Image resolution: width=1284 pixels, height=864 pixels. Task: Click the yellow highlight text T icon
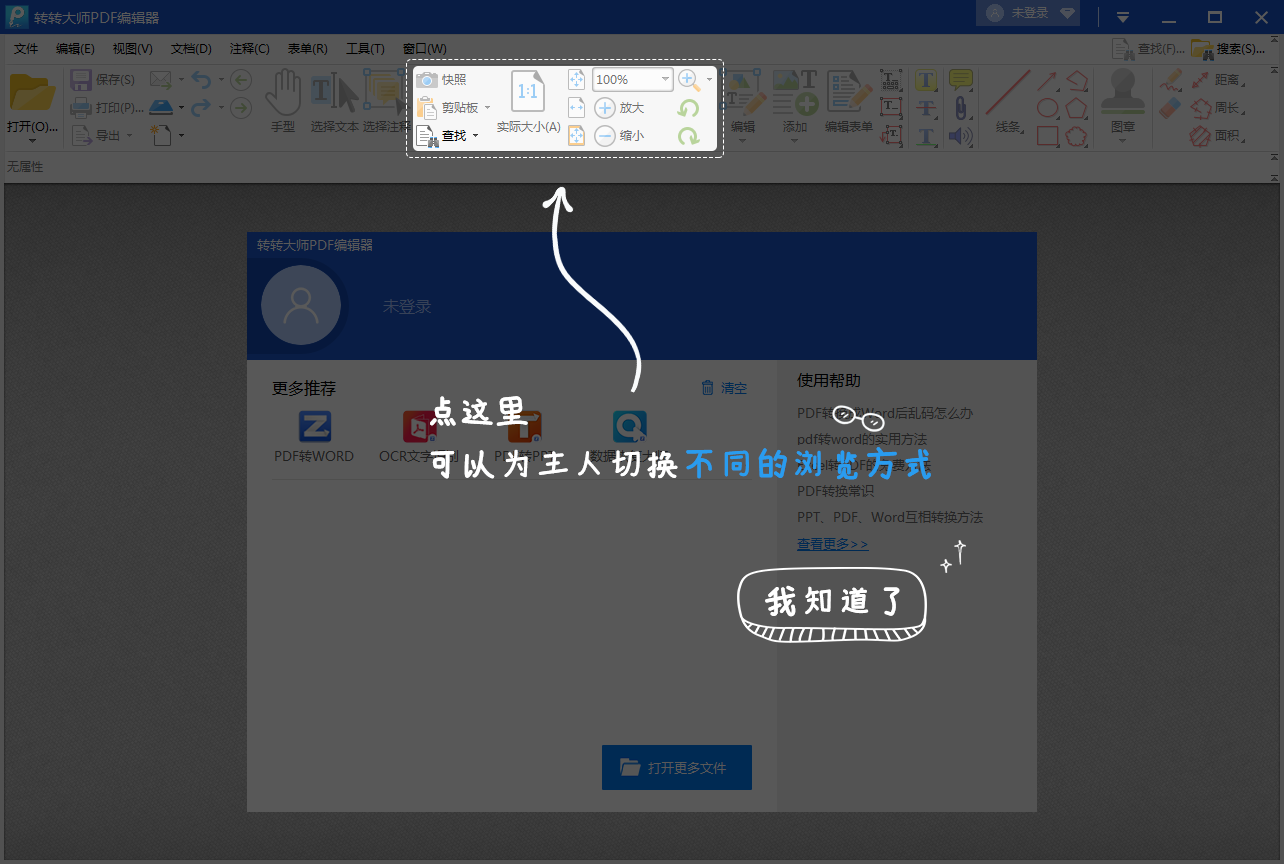tap(927, 80)
